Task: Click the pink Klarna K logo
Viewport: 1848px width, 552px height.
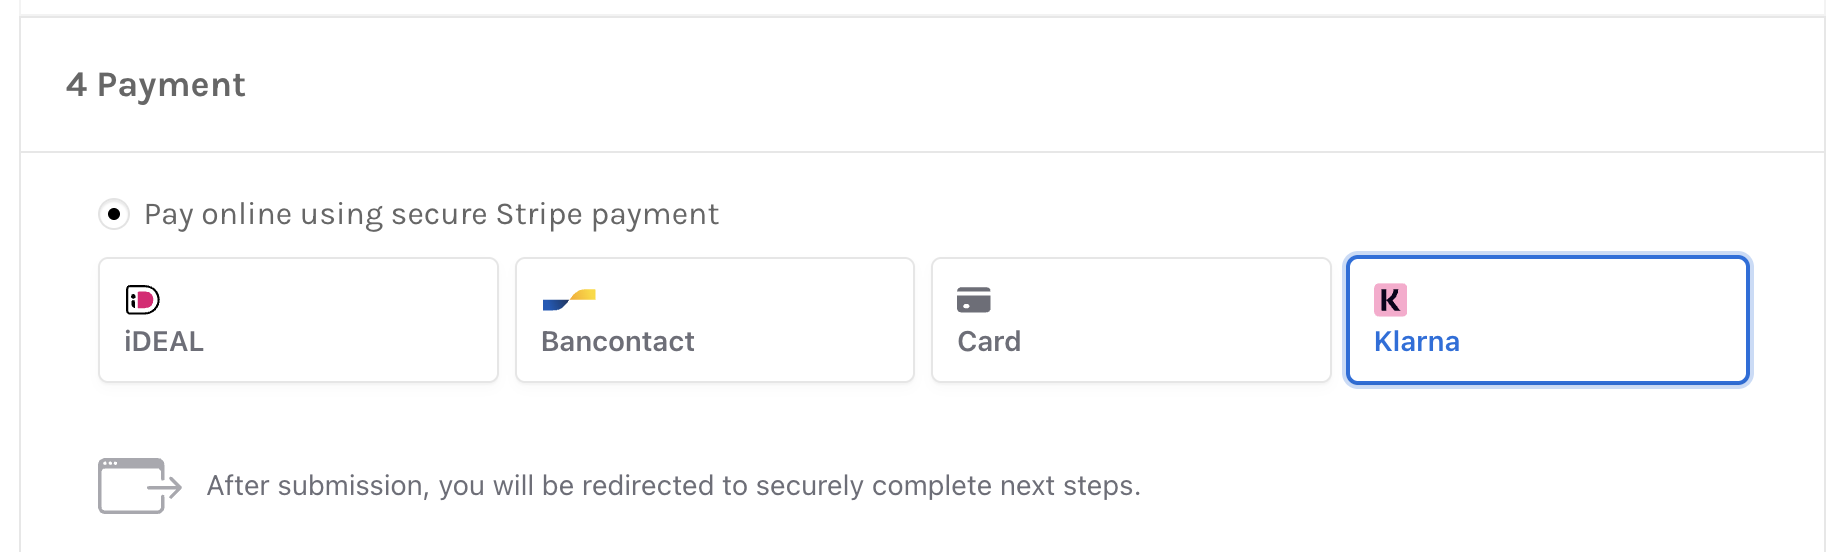Action: click(1390, 300)
